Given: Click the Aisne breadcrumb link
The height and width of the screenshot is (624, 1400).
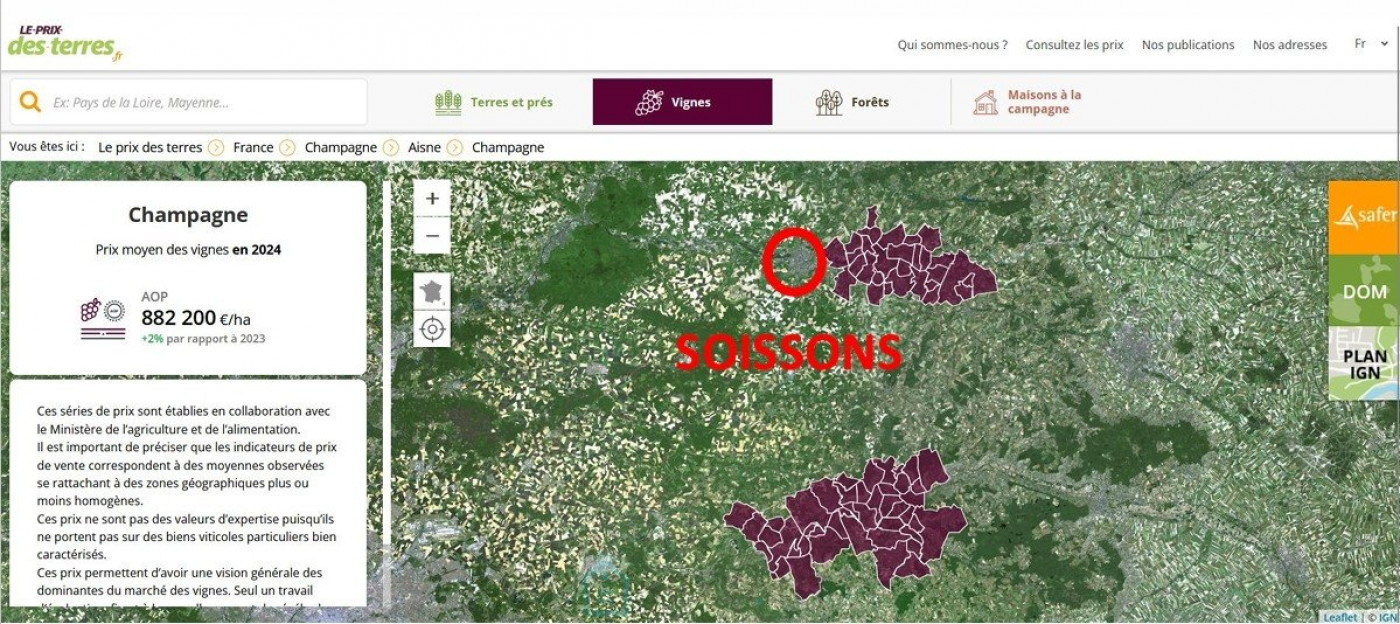Looking at the screenshot, I should pyautogui.click(x=424, y=147).
